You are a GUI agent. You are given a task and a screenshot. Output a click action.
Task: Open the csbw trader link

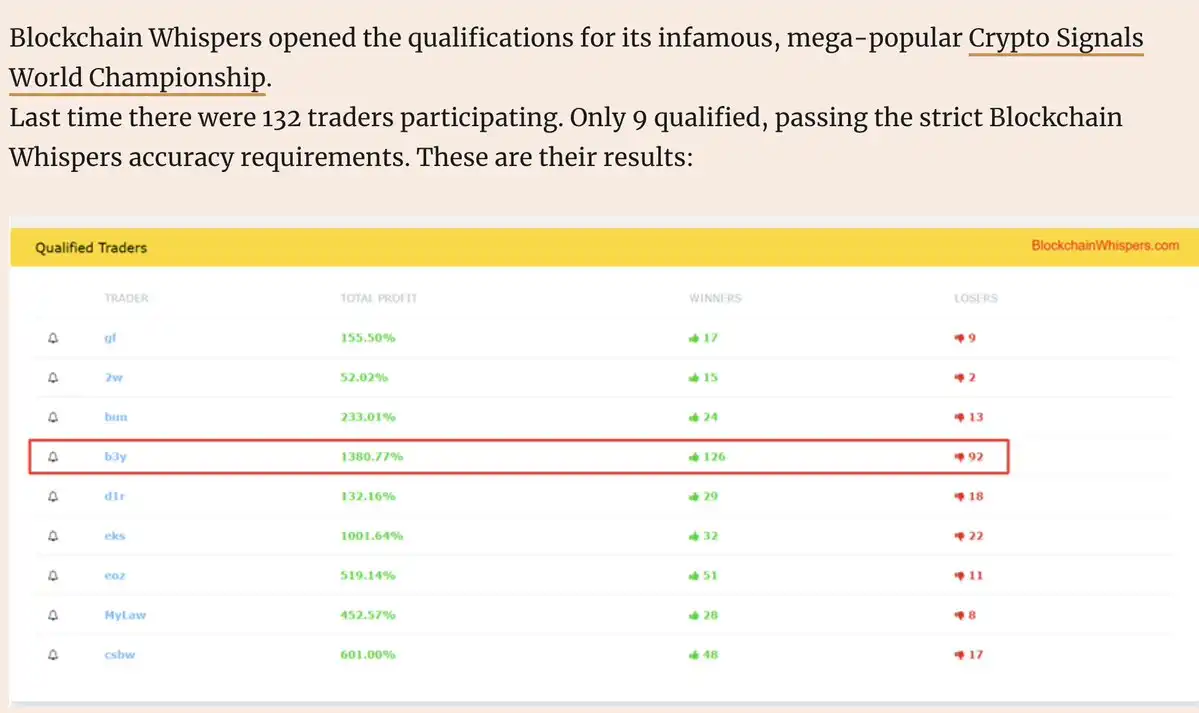pos(118,655)
